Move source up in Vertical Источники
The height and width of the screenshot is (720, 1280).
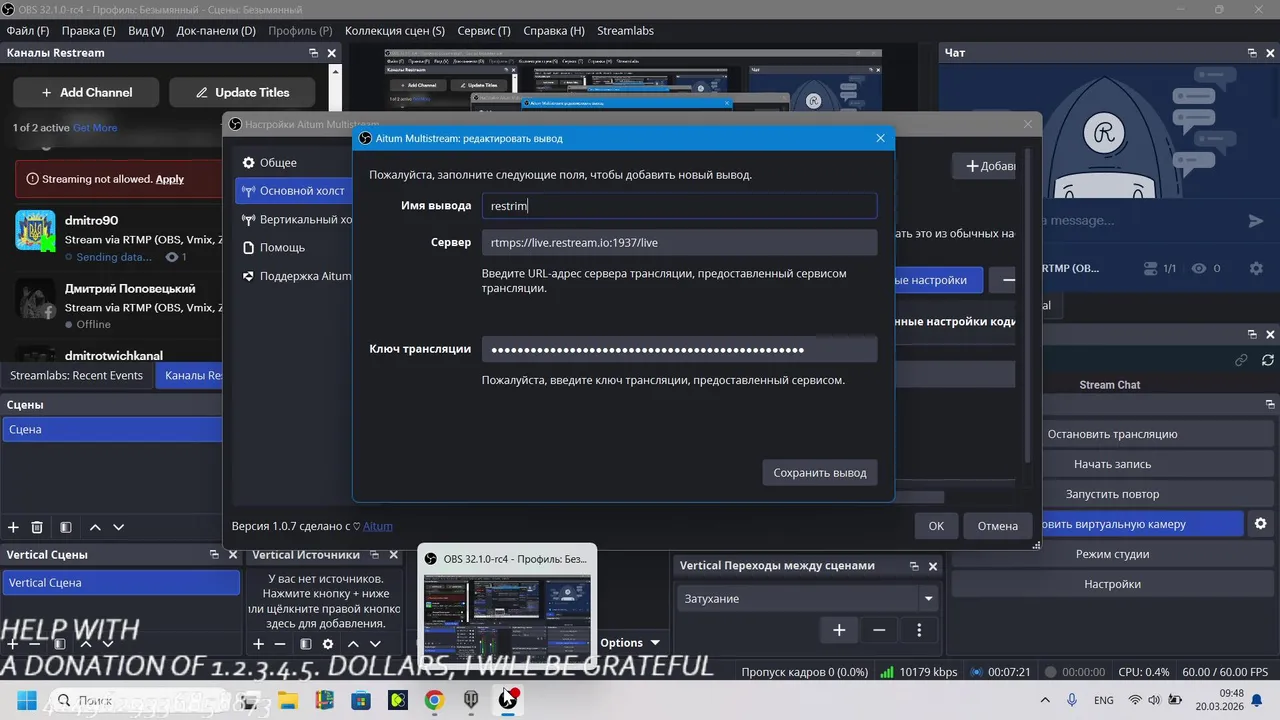pyautogui.click(x=353, y=644)
